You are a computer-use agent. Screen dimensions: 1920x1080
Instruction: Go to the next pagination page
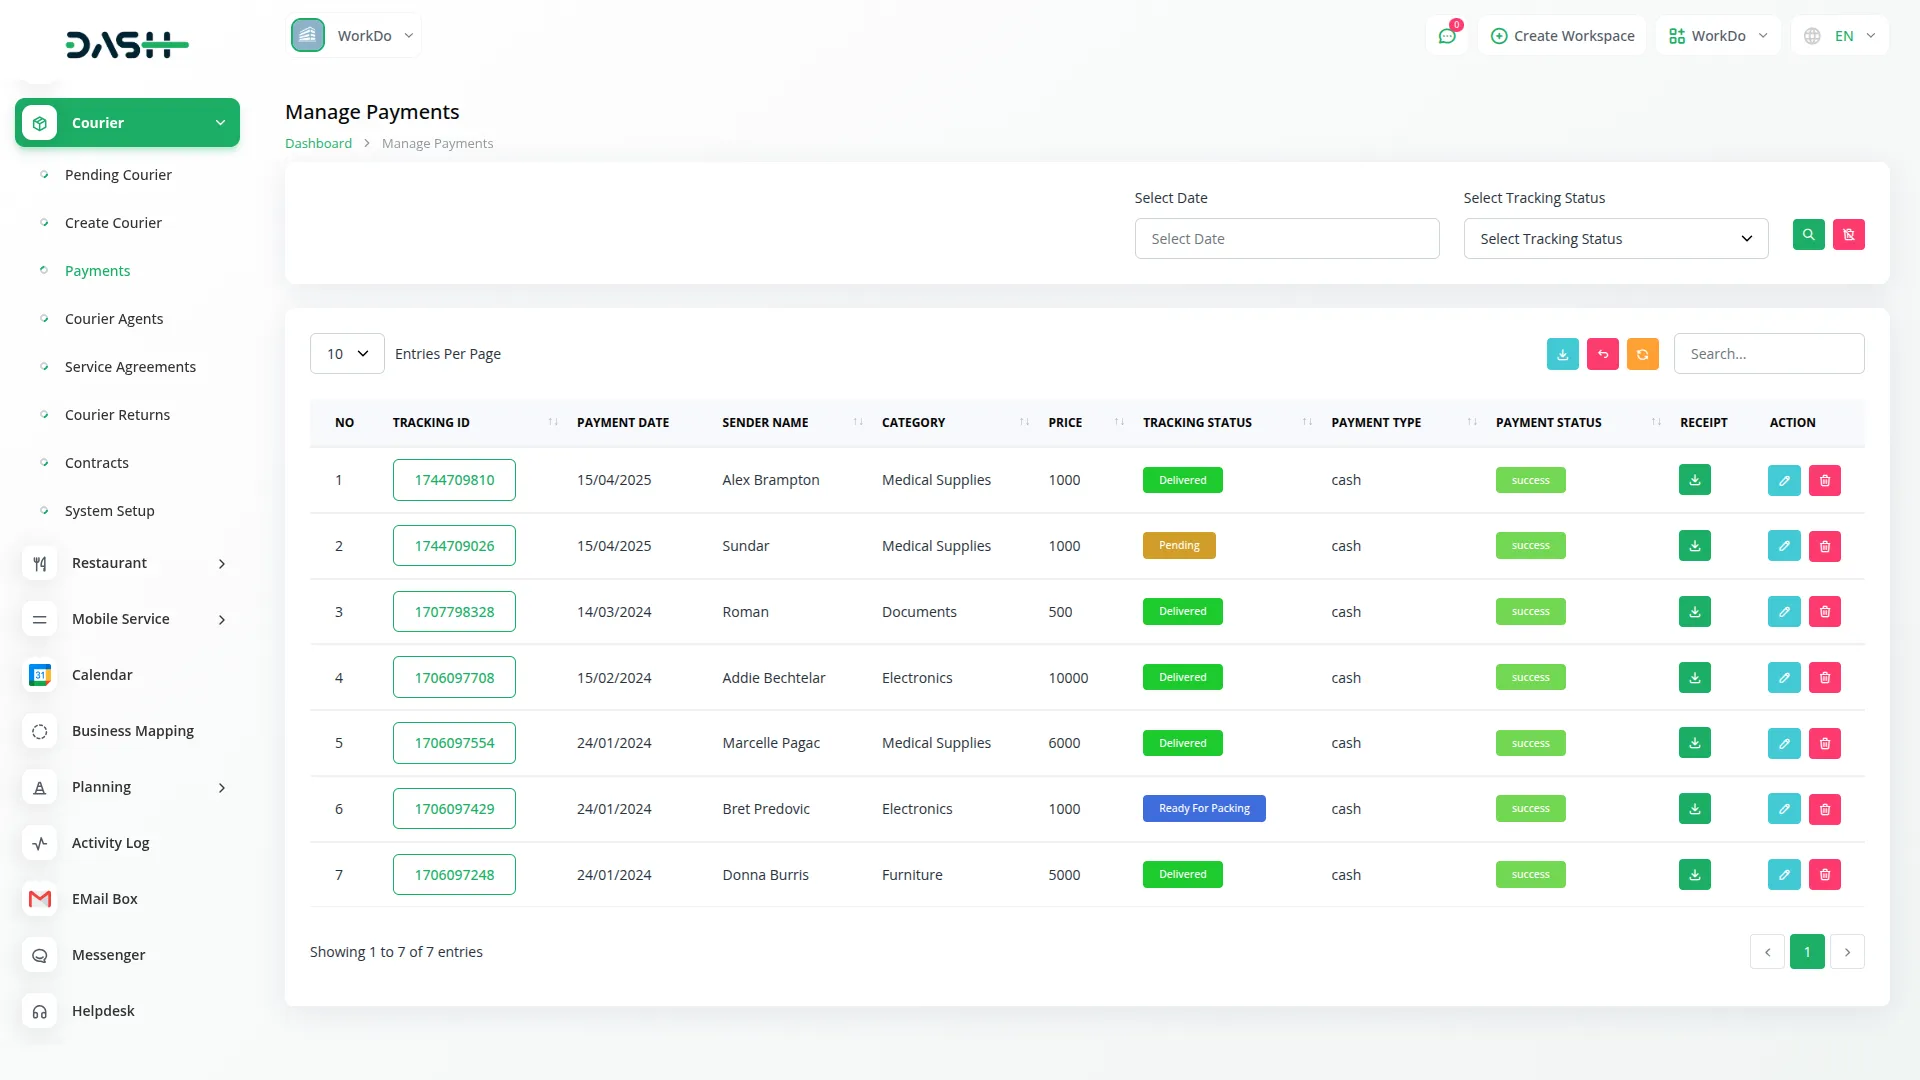click(x=1846, y=952)
